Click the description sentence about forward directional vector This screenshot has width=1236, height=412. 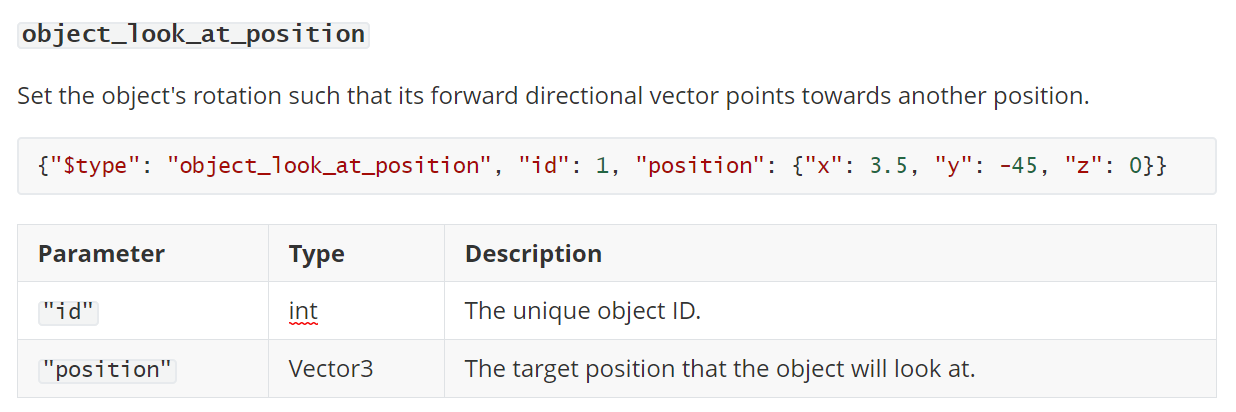(x=553, y=97)
